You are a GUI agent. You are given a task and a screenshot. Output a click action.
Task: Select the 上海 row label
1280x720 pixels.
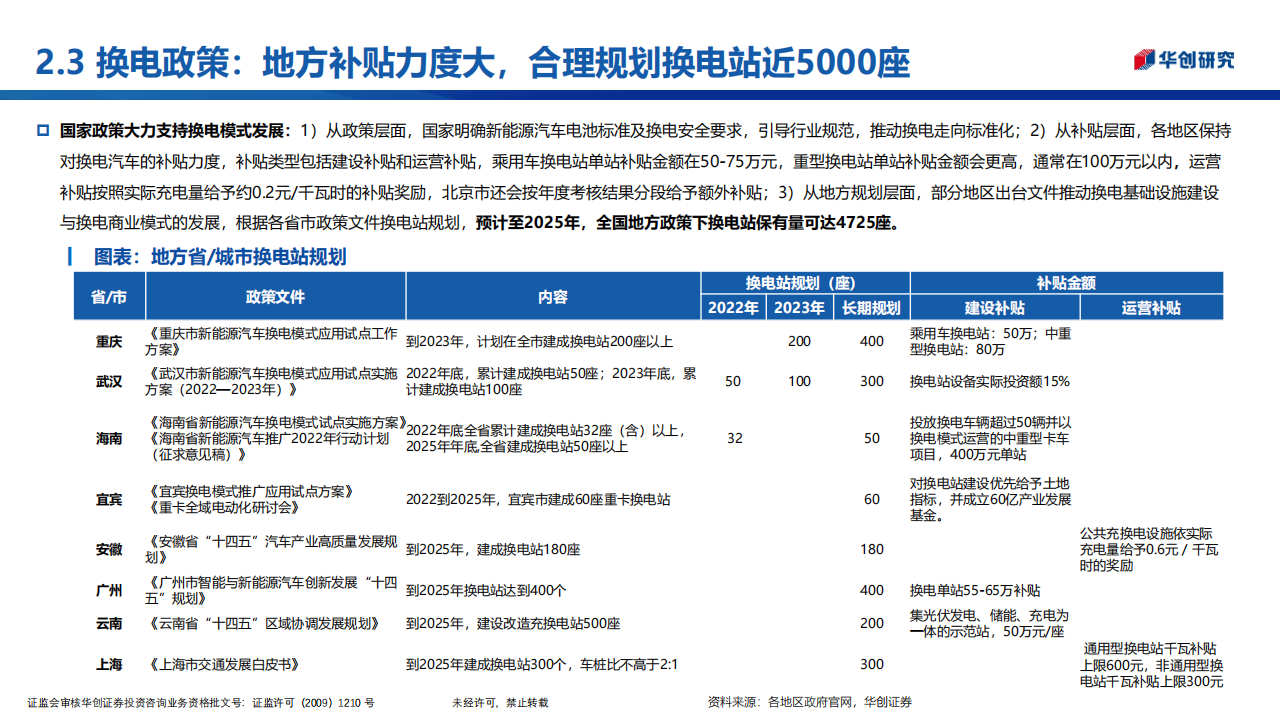pos(109,664)
